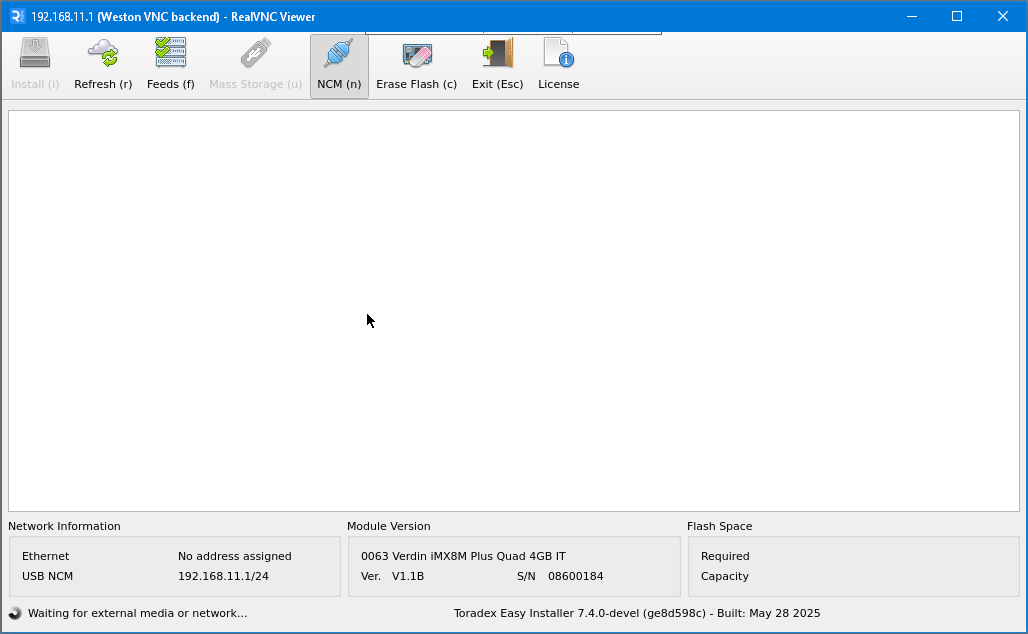Screen dimensions: 1028x634
Task: Click the RealVNC logo in title bar
Action: (17, 16)
